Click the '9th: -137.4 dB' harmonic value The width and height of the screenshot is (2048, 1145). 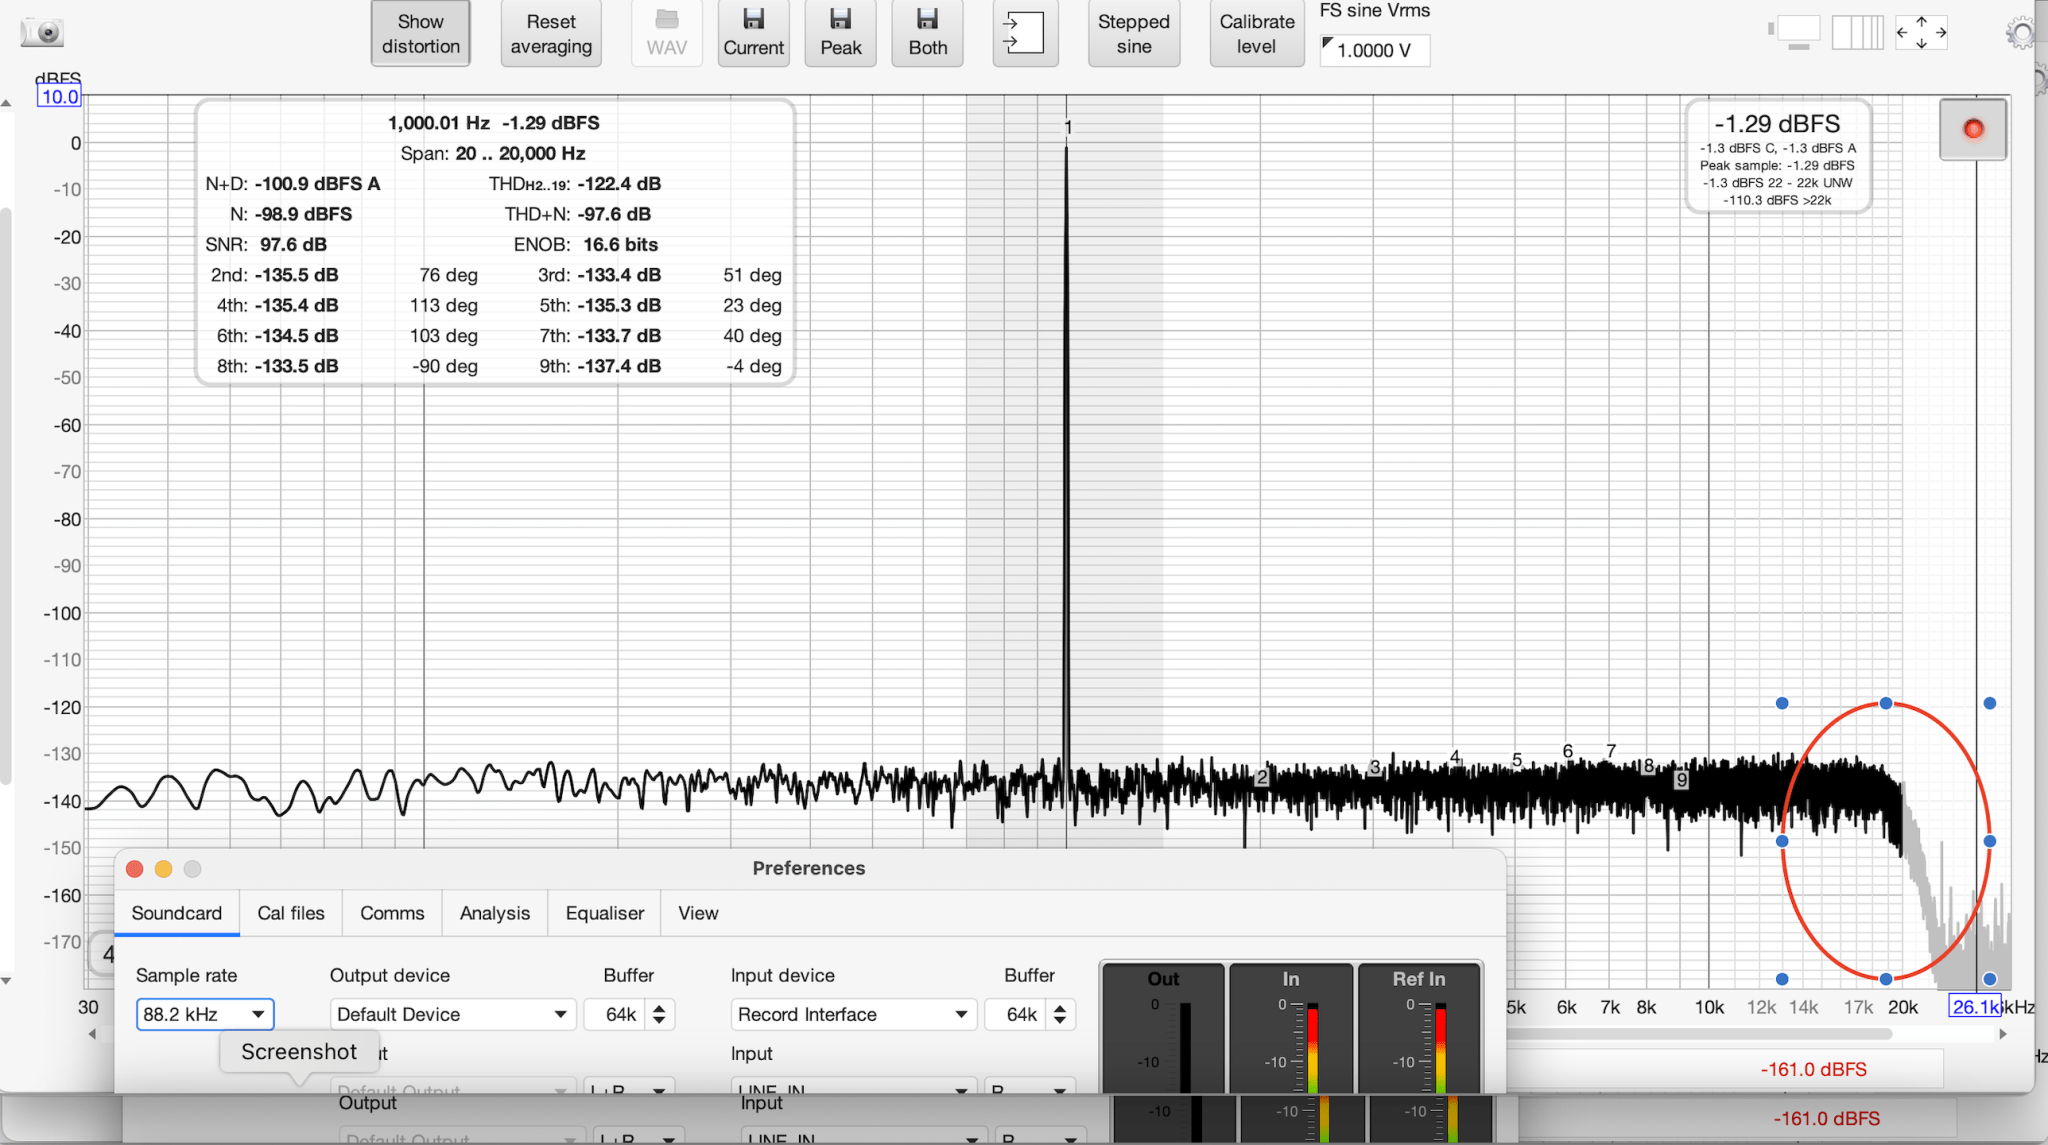[x=600, y=366]
